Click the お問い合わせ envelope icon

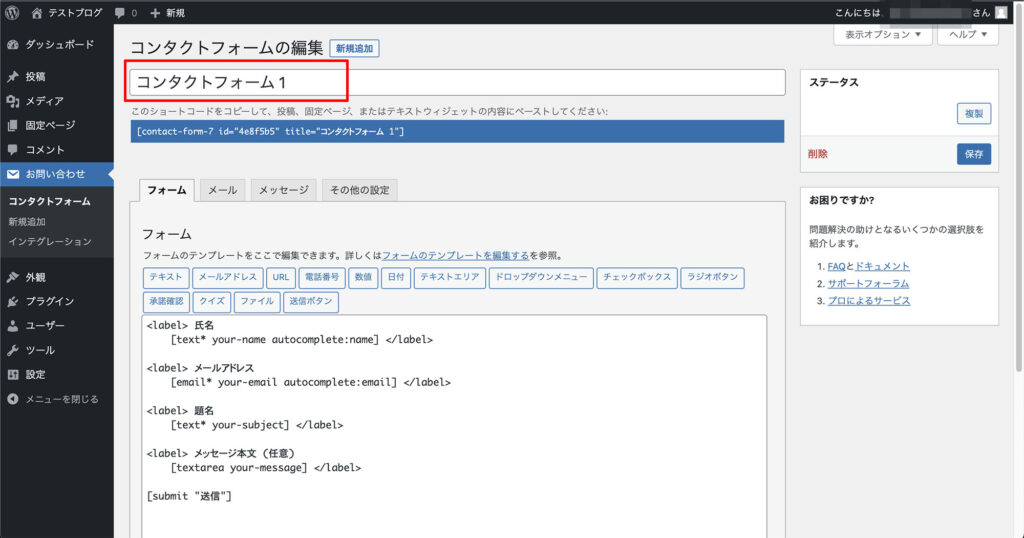[x=12, y=174]
